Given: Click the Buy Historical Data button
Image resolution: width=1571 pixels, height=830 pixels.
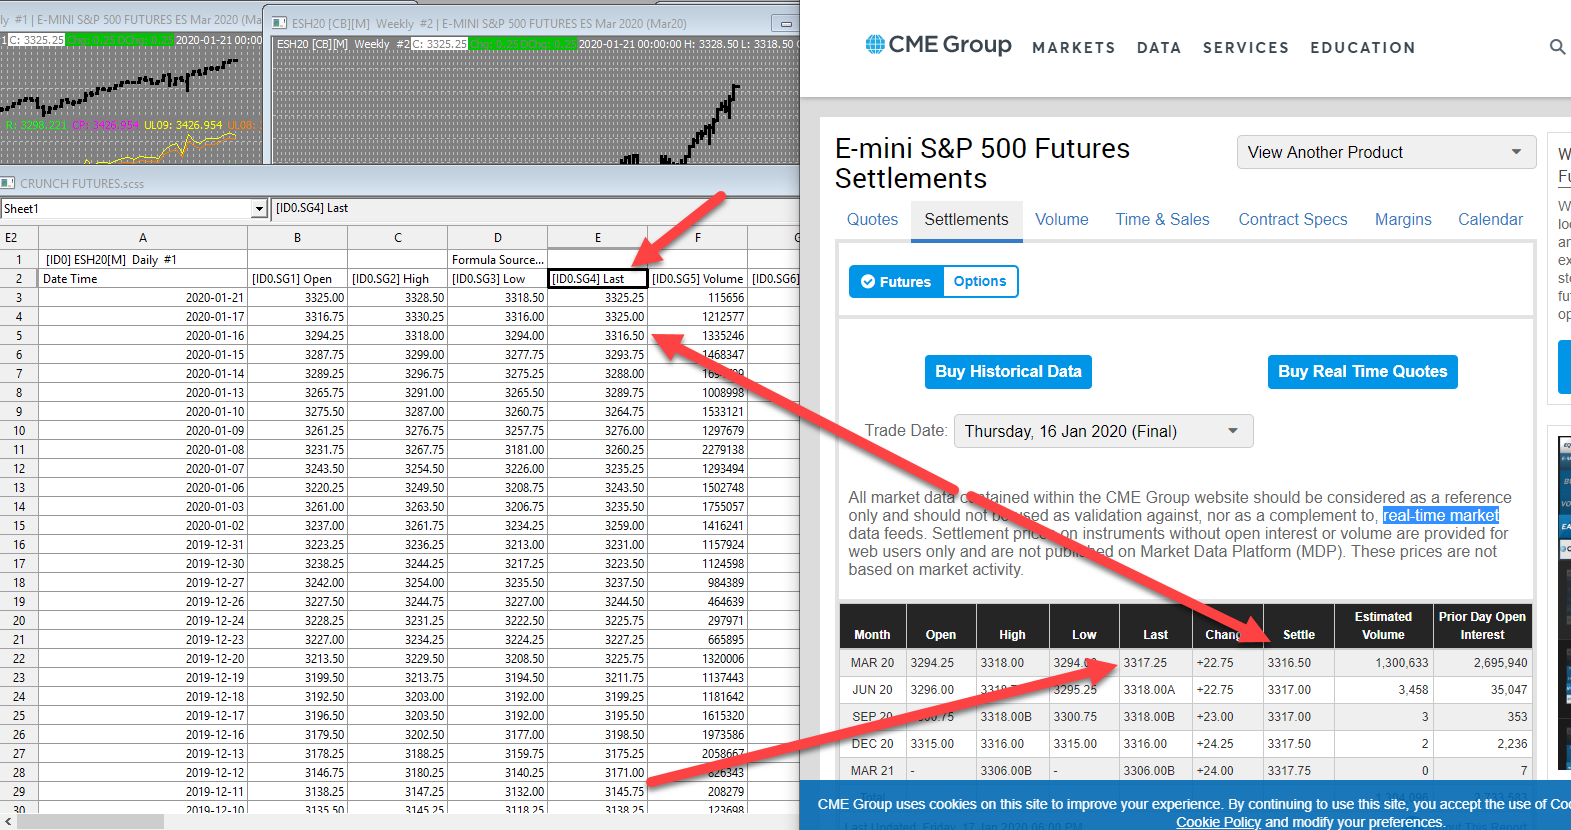Looking at the screenshot, I should (1008, 372).
